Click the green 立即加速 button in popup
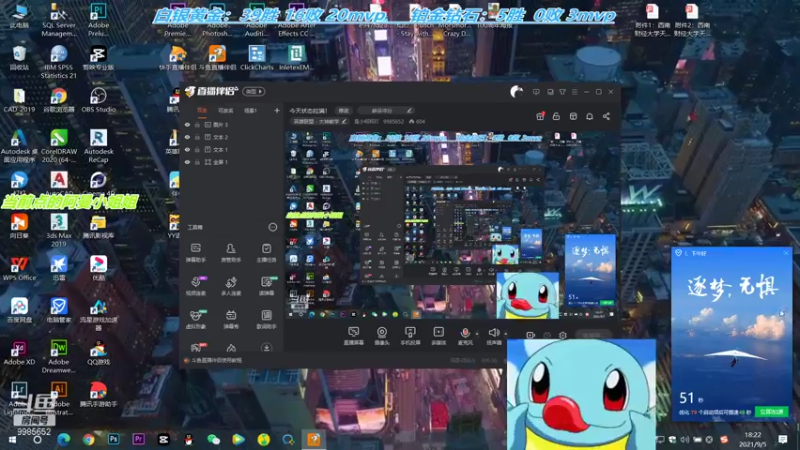 pos(771,412)
